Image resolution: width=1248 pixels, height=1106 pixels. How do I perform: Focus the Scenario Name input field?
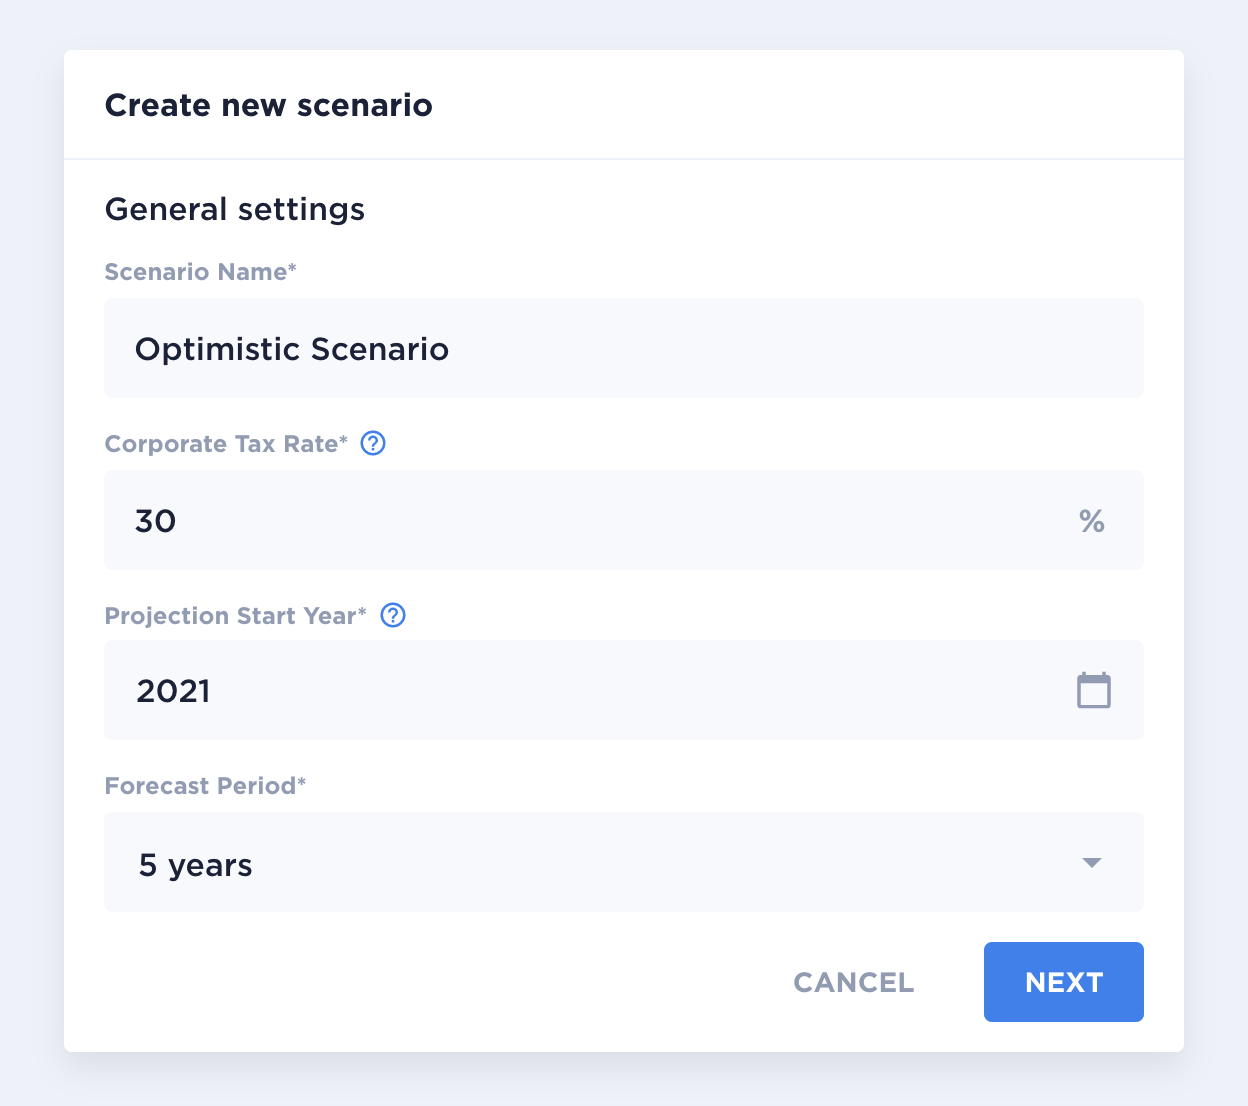click(624, 348)
